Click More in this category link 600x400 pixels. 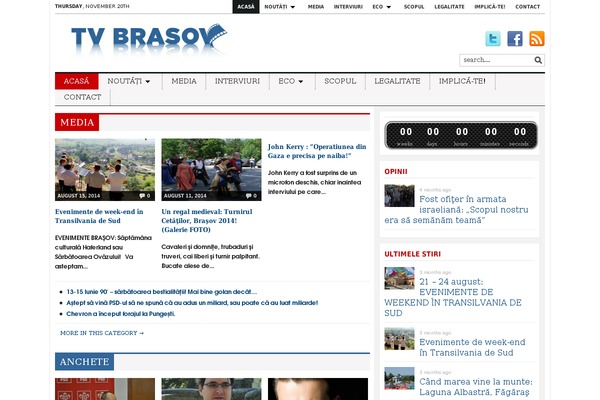point(102,333)
